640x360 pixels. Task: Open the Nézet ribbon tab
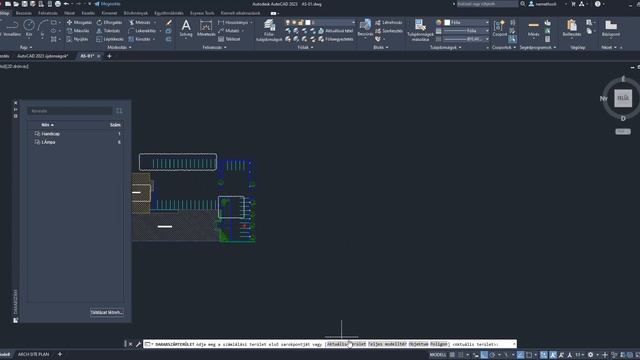[69, 13]
